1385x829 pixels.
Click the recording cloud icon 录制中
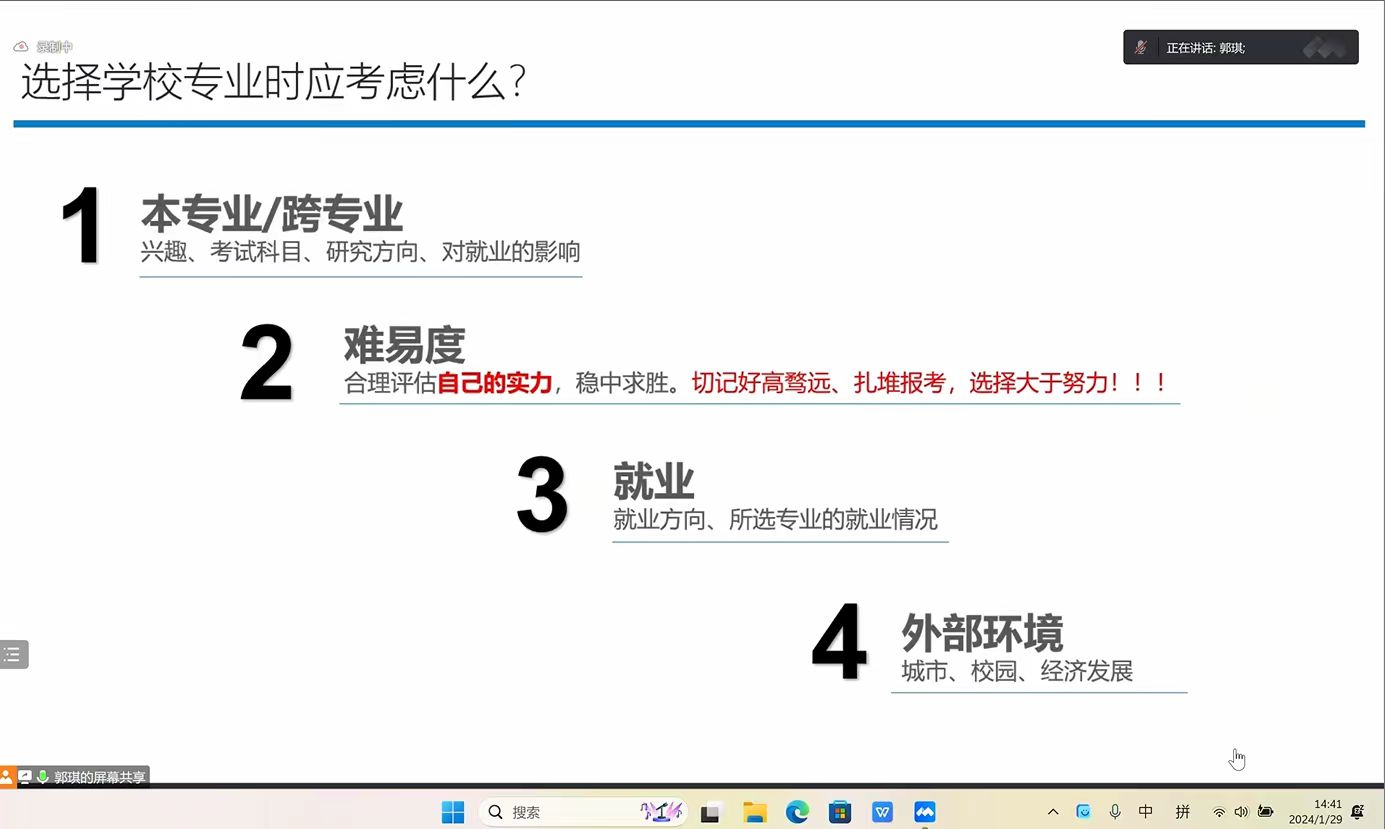(20, 46)
